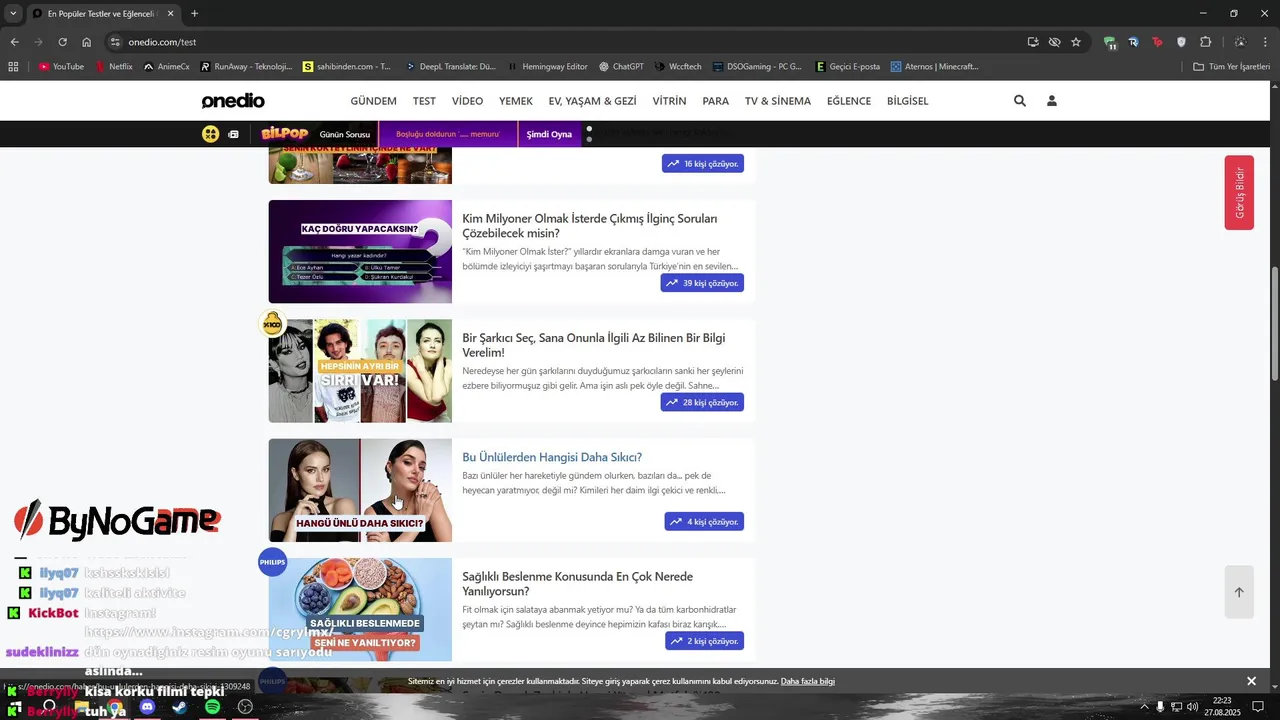Close the onedio browser tab
This screenshot has height=720, width=1280.
[x=170, y=14]
